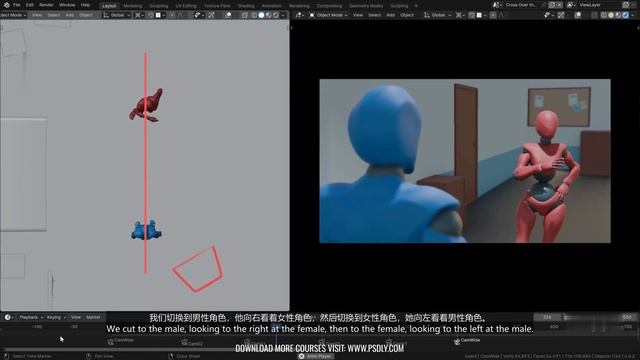The width and height of the screenshot is (640, 360).
Task: Open the Blender logo menu
Action: click(7, 5)
